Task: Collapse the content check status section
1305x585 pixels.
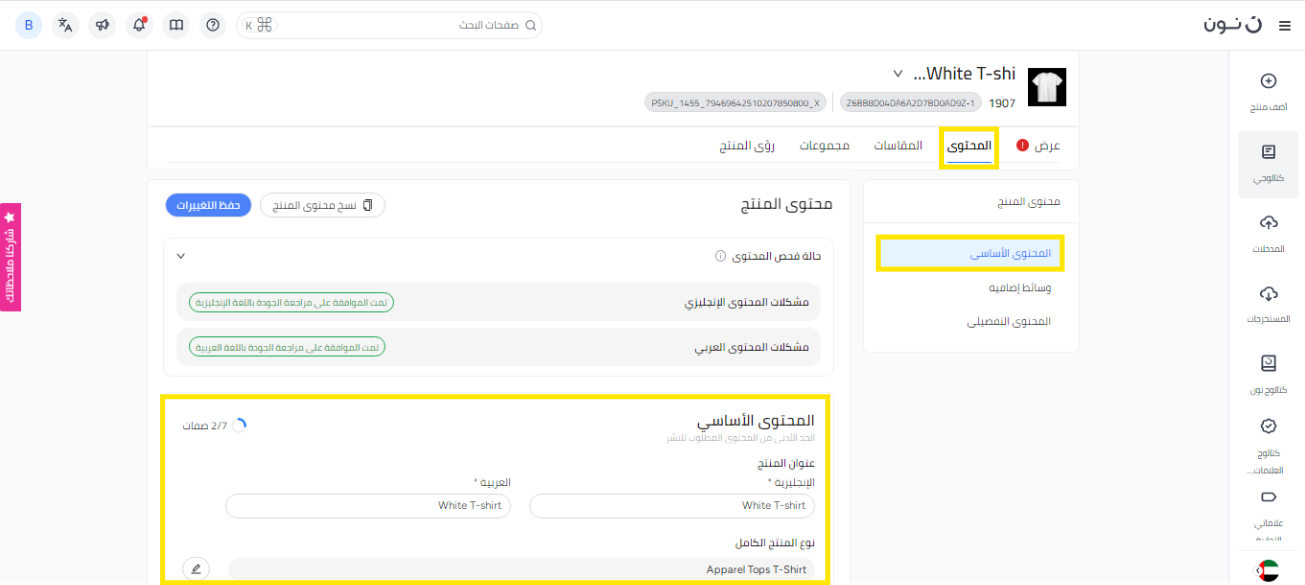Action: click(x=181, y=256)
